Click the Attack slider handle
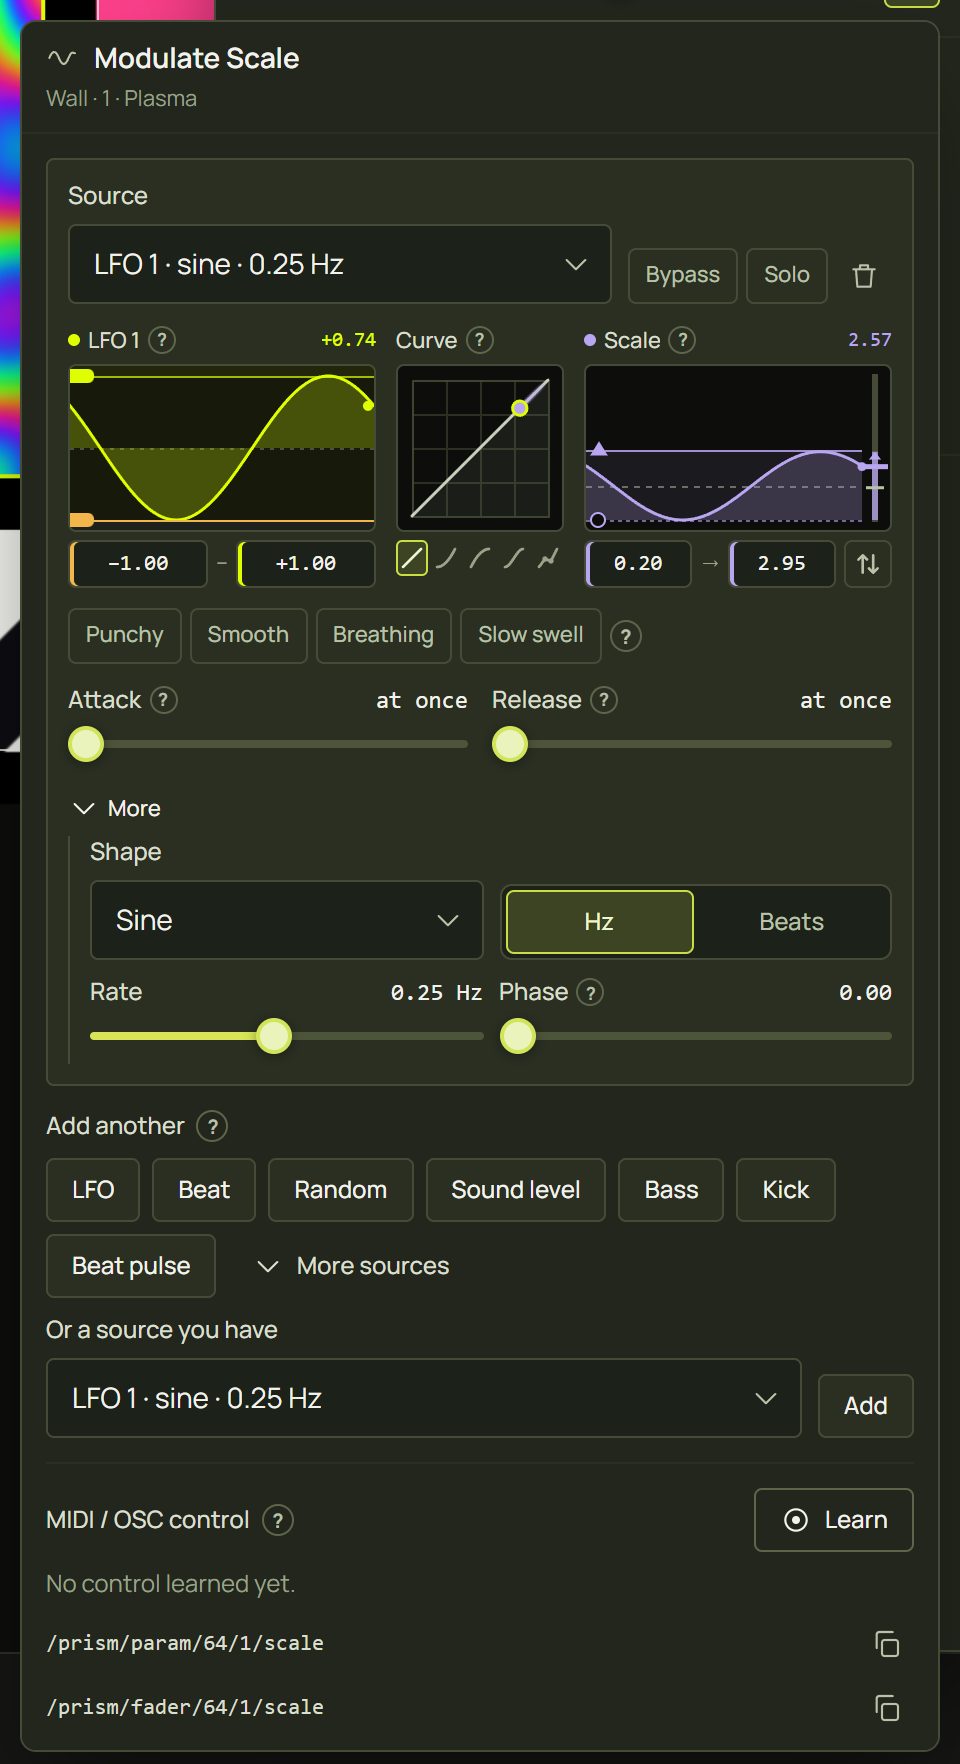Screen dimensions: 960x1764 (x=86, y=744)
